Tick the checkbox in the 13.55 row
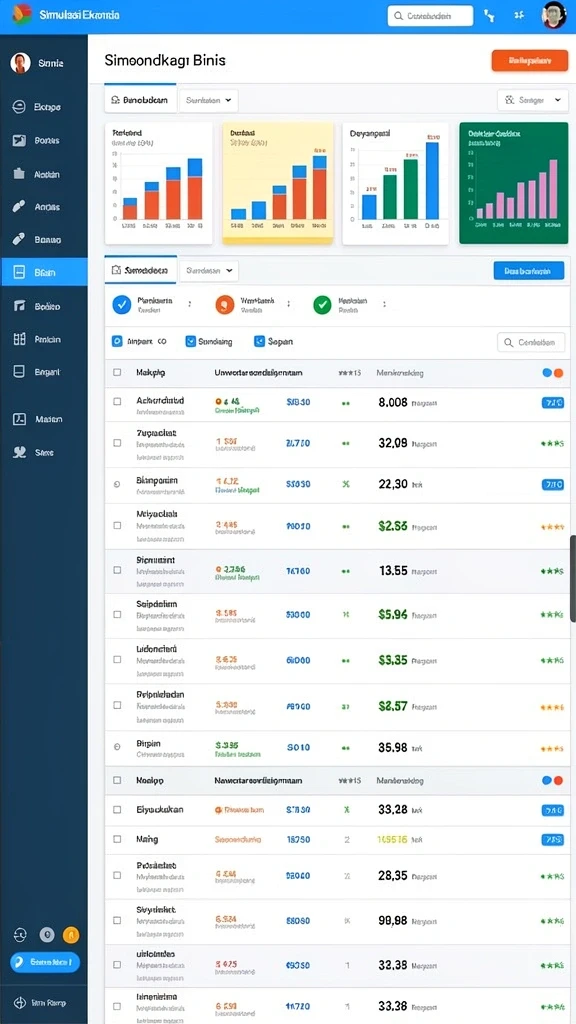 [x=117, y=570]
